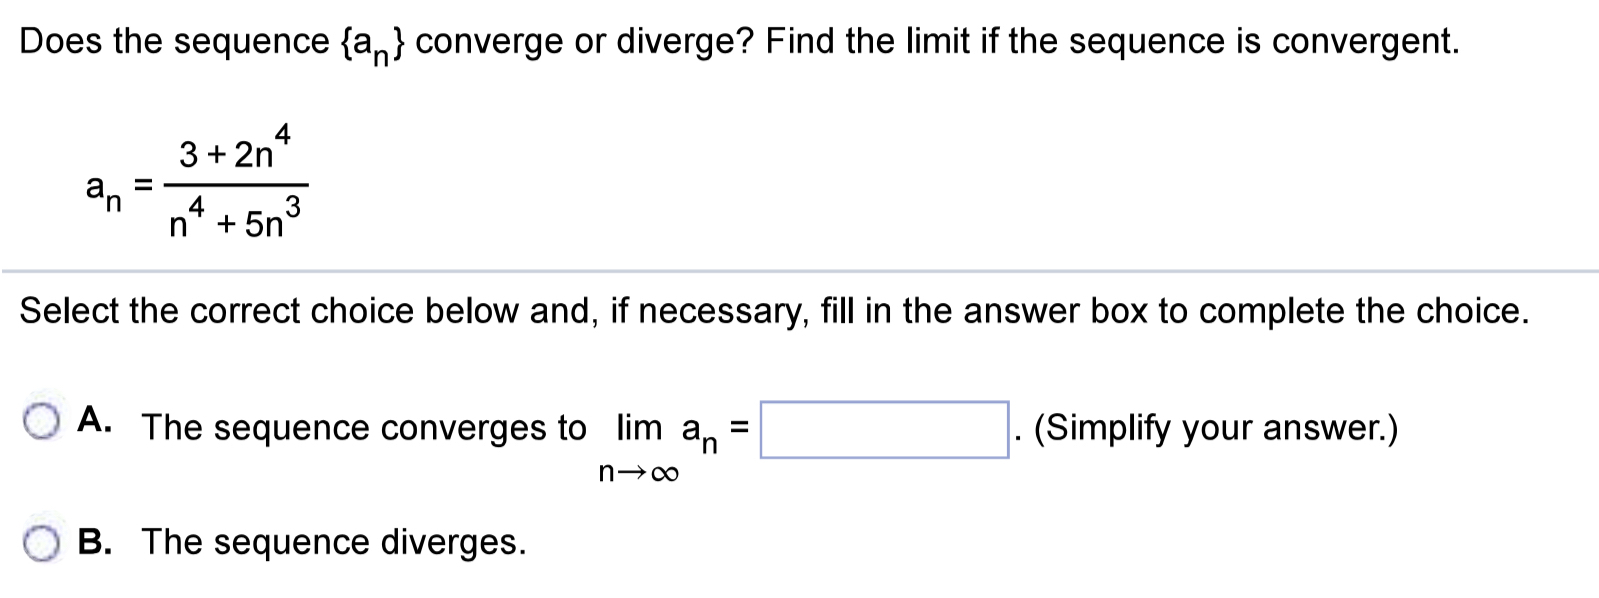
Task: Click the formula for a sub n
Action: click(200, 185)
